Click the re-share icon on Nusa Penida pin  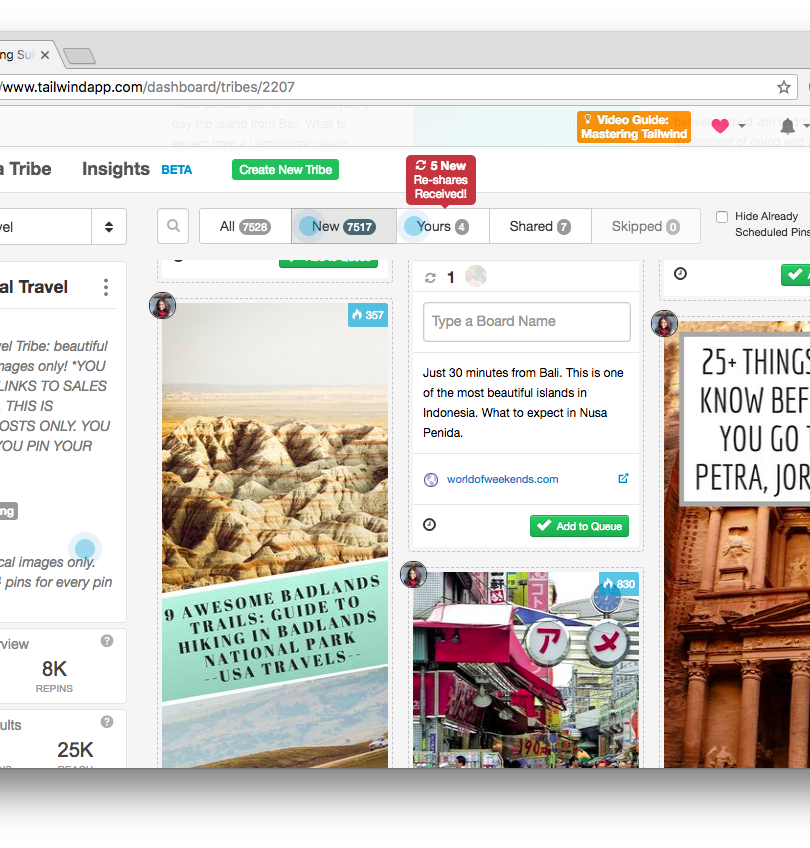point(430,278)
